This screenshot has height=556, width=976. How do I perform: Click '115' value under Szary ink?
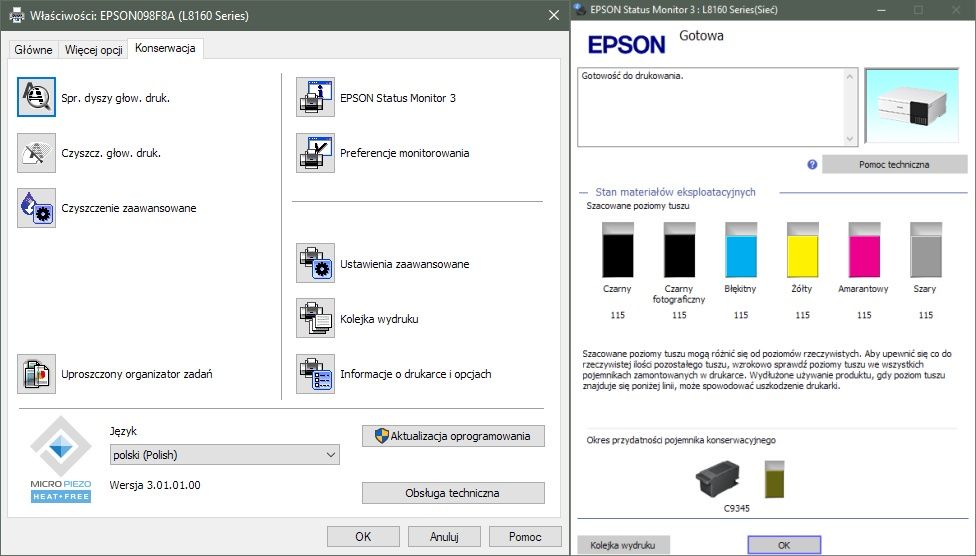click(x=926, y=315)
